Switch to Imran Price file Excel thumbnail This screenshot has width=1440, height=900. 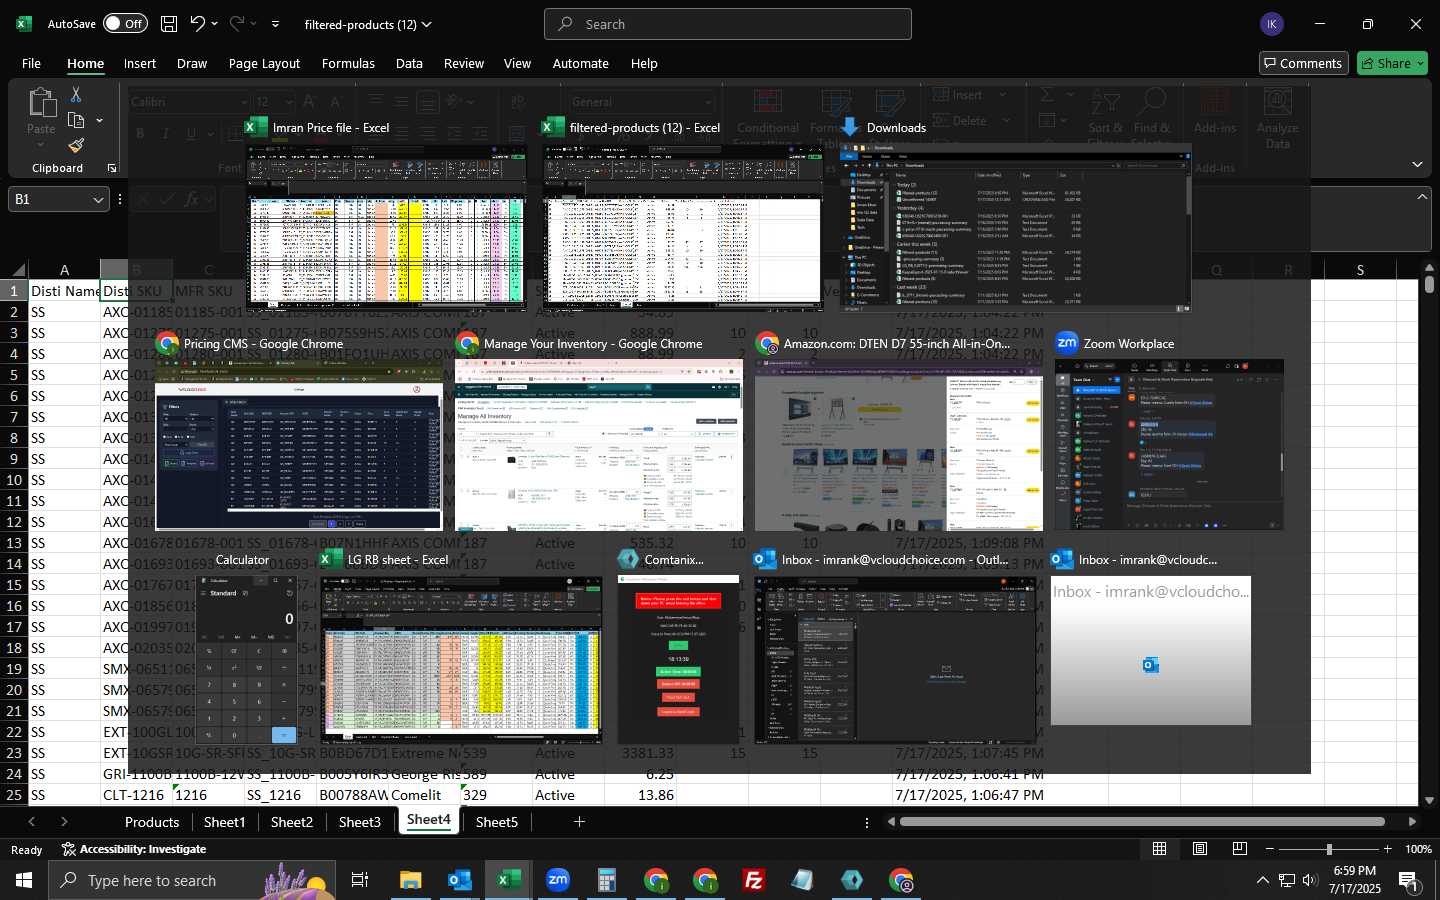[x=386, y=228]
